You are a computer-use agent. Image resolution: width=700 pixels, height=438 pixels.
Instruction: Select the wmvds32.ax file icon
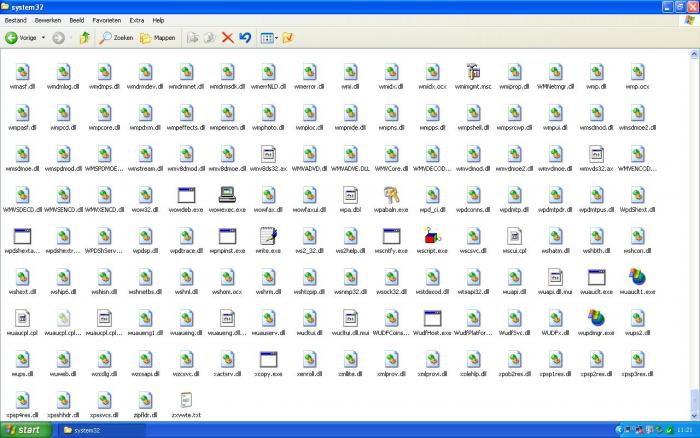[596, 154]
